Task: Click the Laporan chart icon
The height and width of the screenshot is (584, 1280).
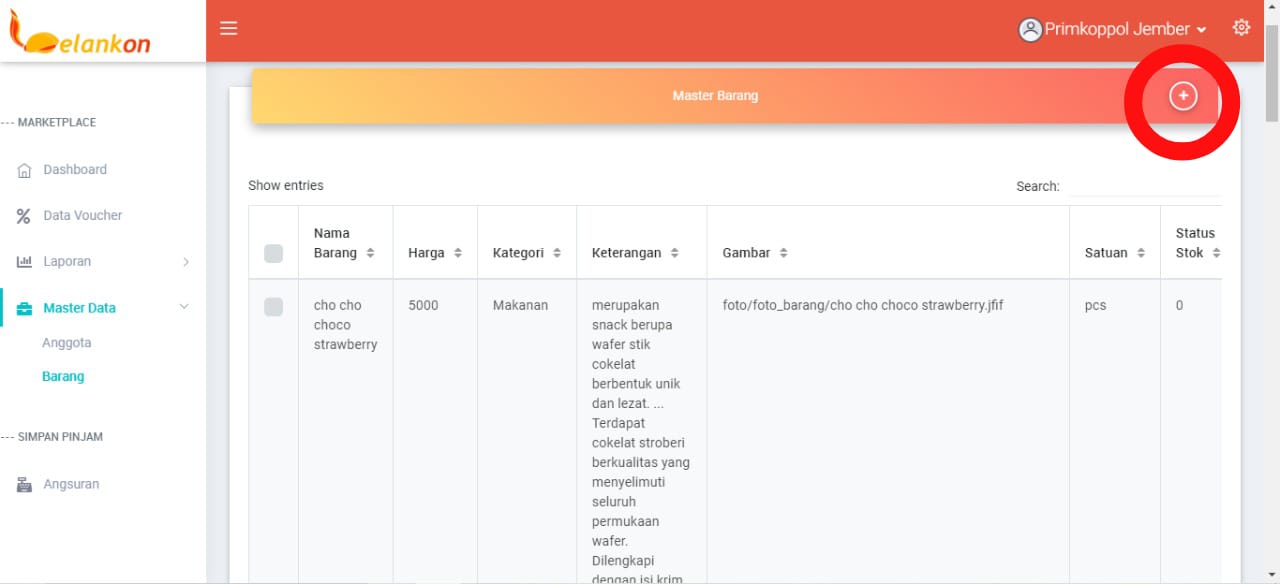Action: pyautogui.click(x=25, y=262)
